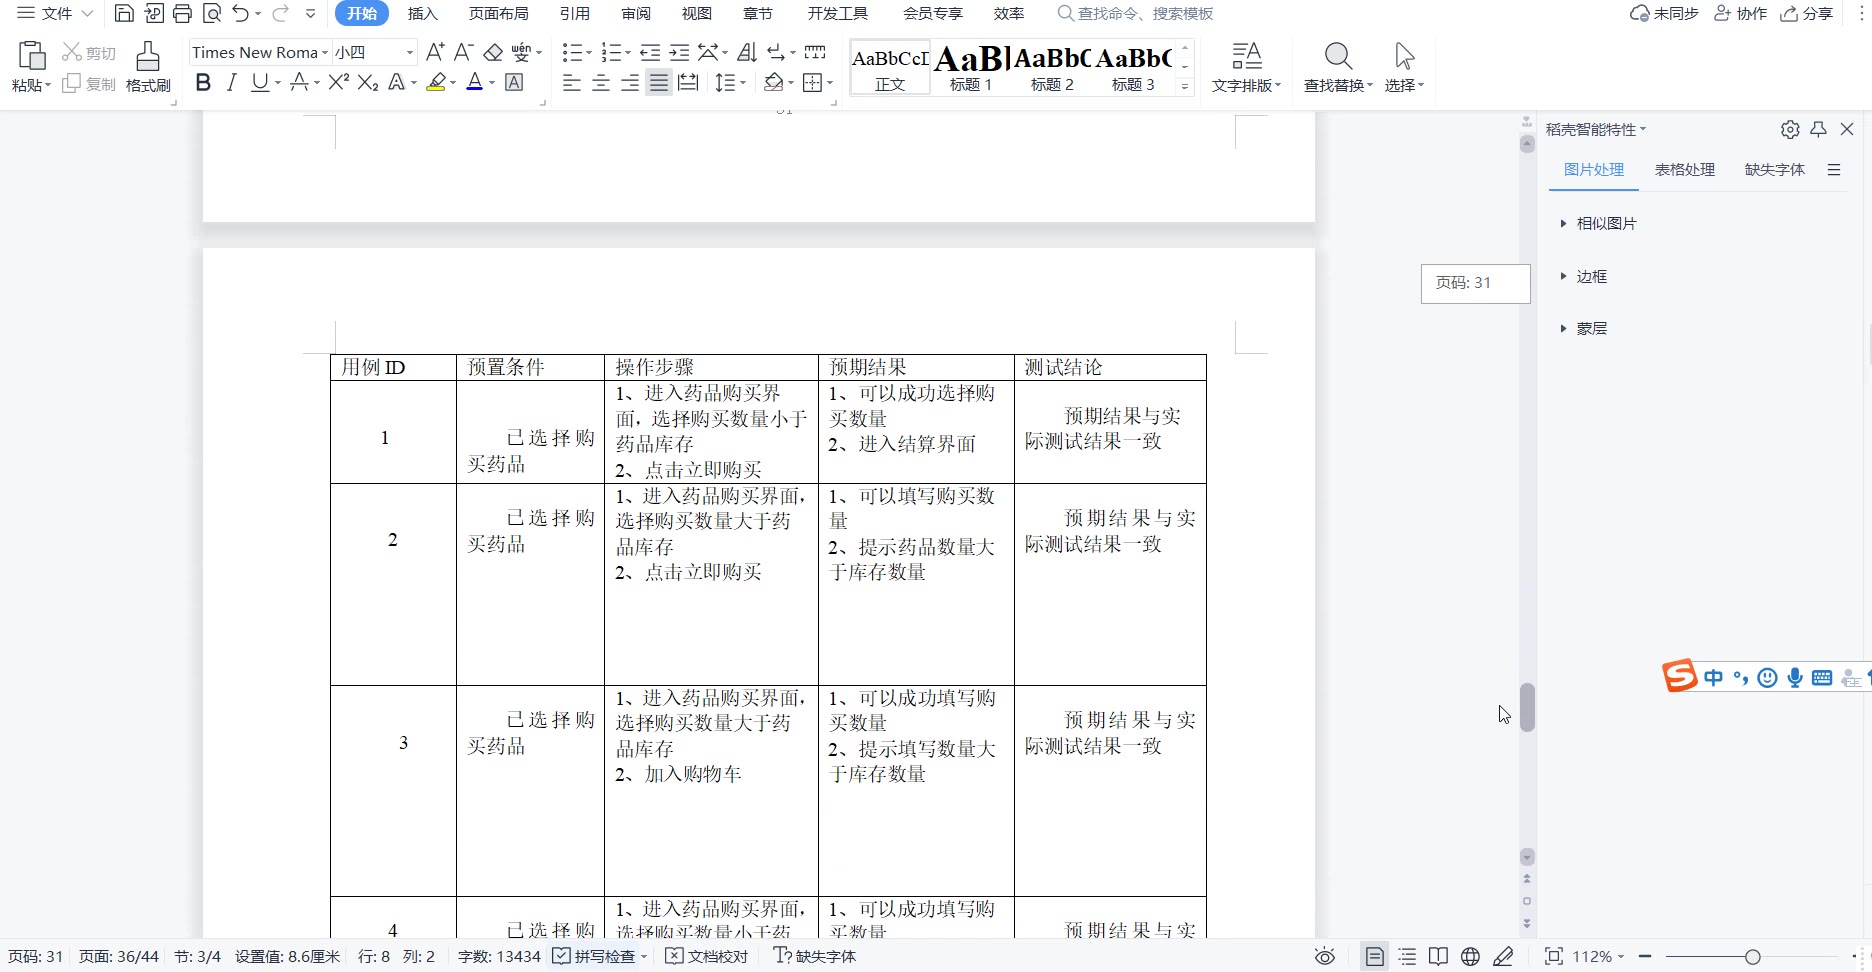The image size is (1872, 972).
Task: Switch to web layout view
Action: tap(1470, 957)
